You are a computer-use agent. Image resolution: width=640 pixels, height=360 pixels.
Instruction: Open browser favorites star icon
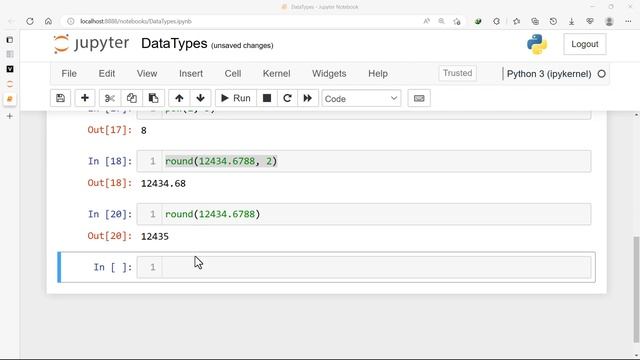point(517,21)
